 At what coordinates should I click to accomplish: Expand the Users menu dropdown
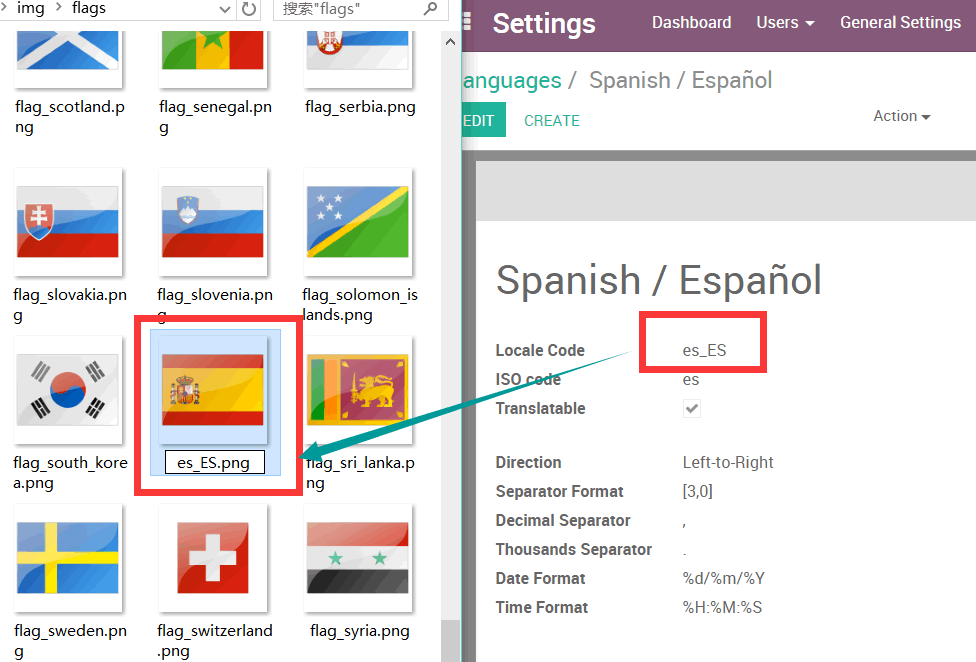pyautogui.click(x=785, y=22)
